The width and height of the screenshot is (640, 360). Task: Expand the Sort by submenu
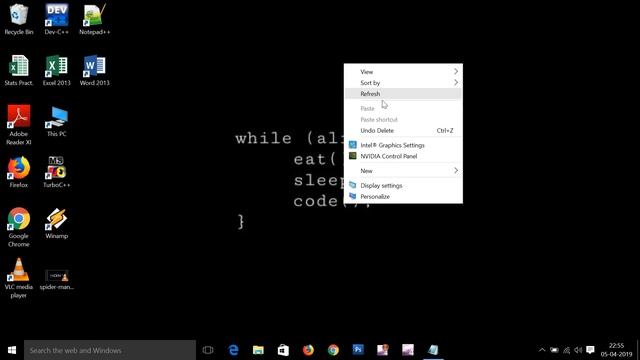coord(403,83)
